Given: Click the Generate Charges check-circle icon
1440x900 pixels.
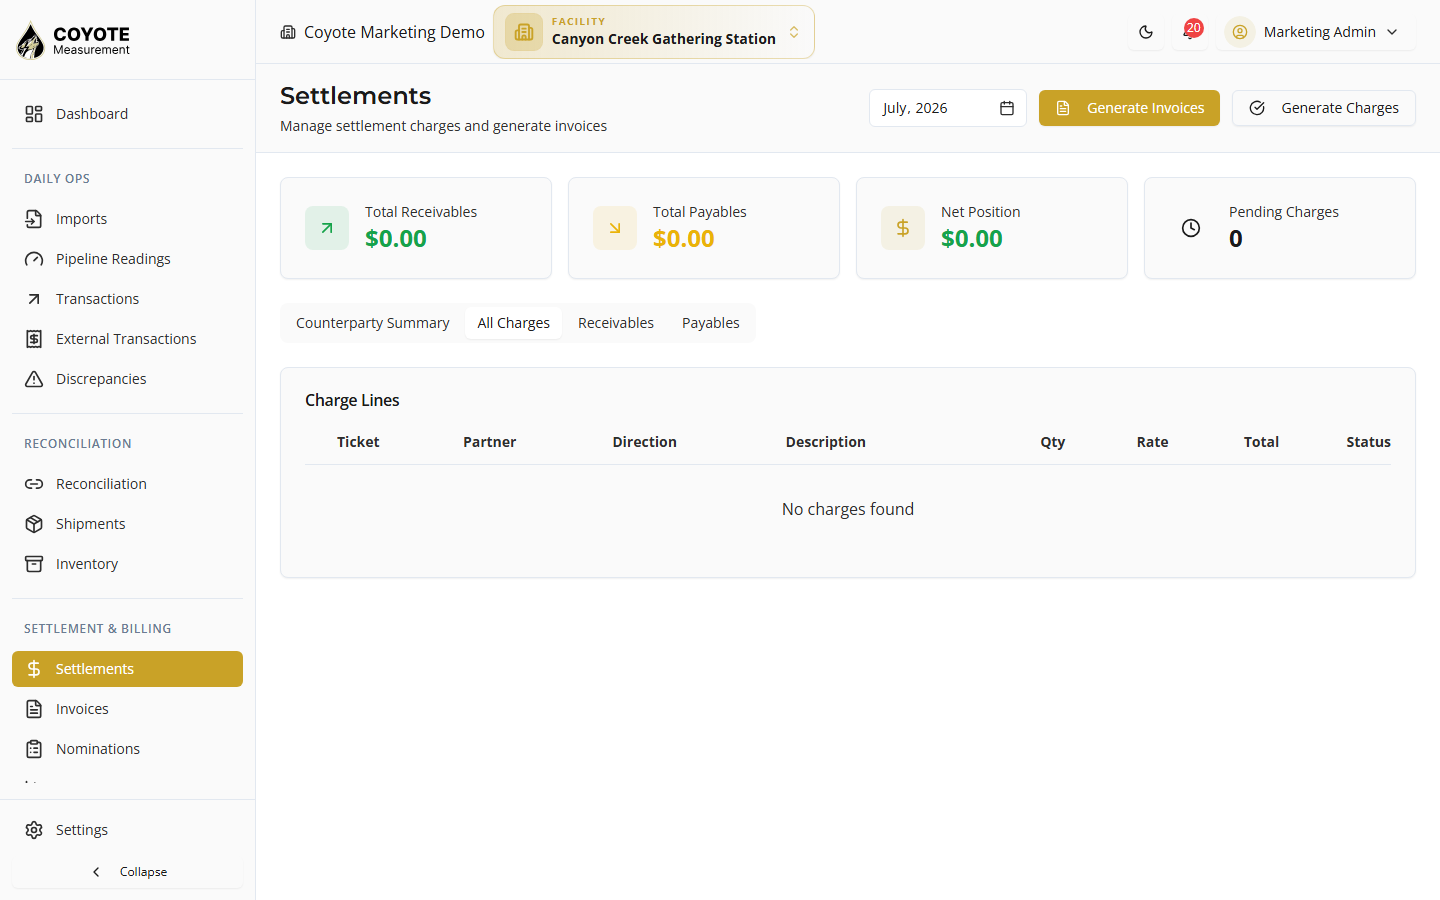Looking at the screenshot, I should coord(1258,108).
